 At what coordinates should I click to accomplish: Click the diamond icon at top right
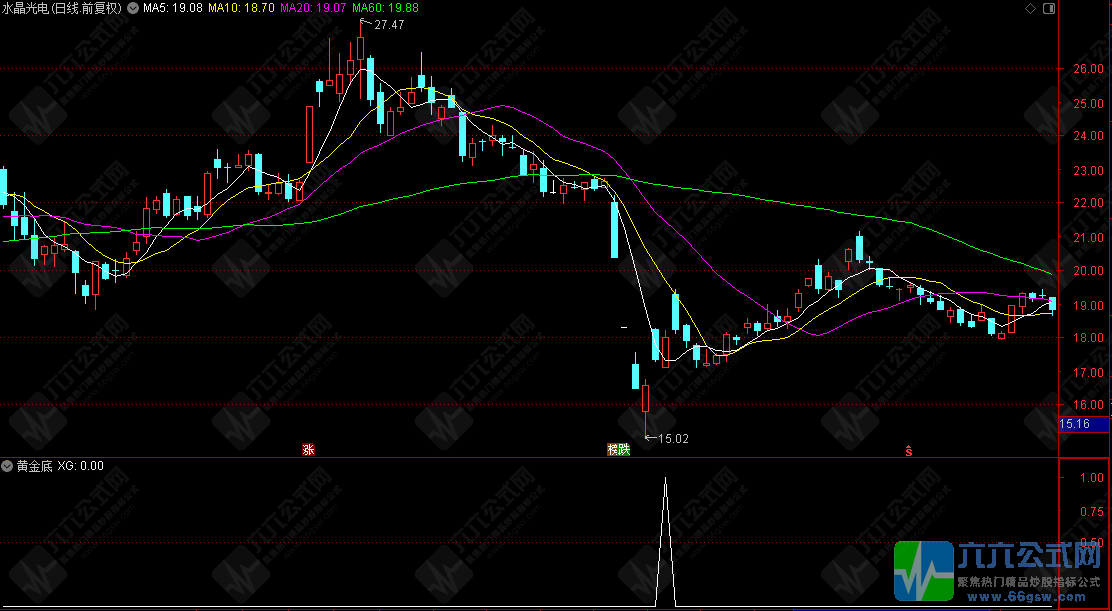point(1030,9)
